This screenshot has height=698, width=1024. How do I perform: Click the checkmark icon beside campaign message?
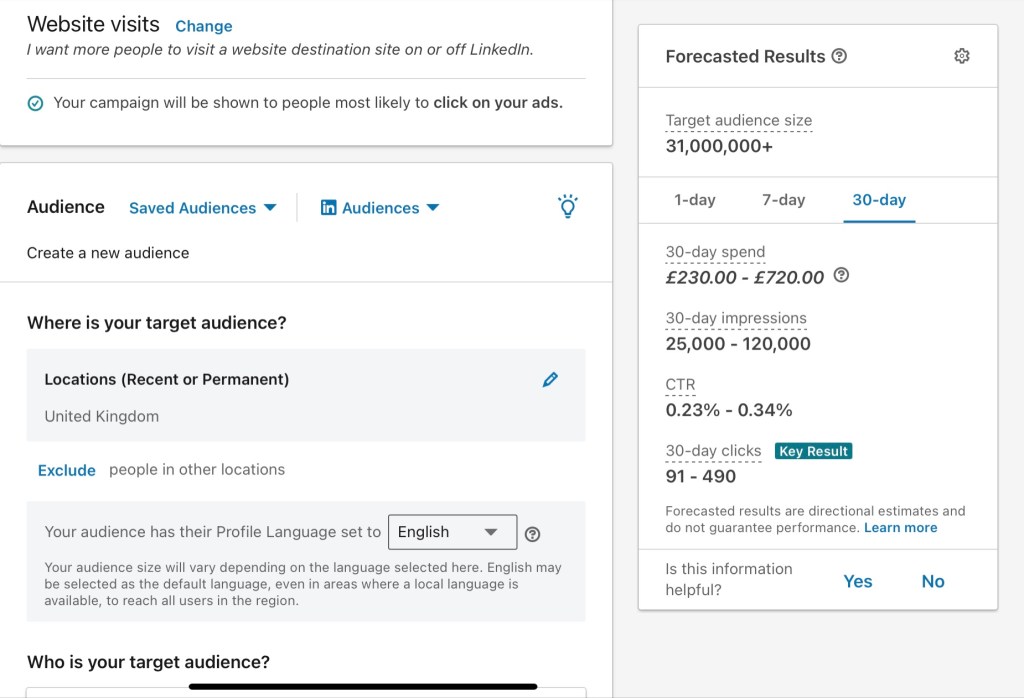point(36,103)
